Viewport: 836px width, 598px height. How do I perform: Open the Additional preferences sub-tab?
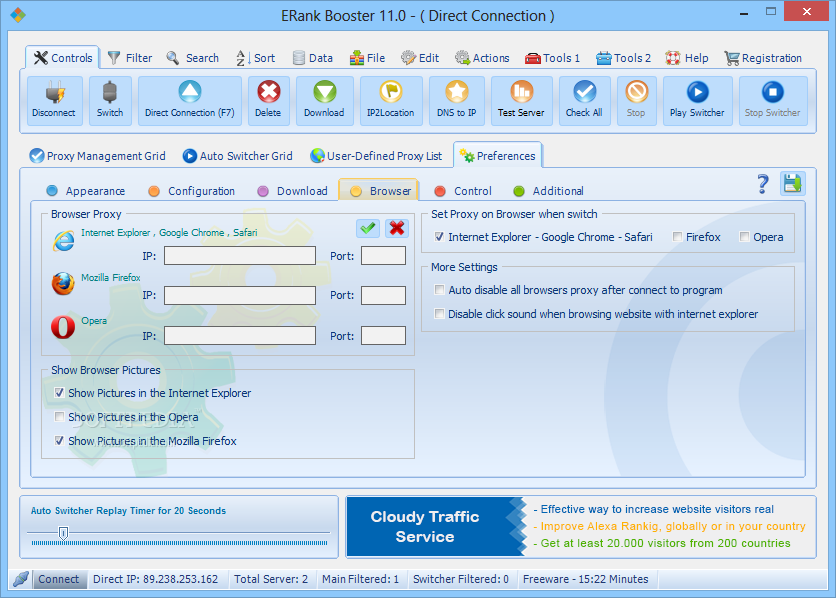[548, 191]
